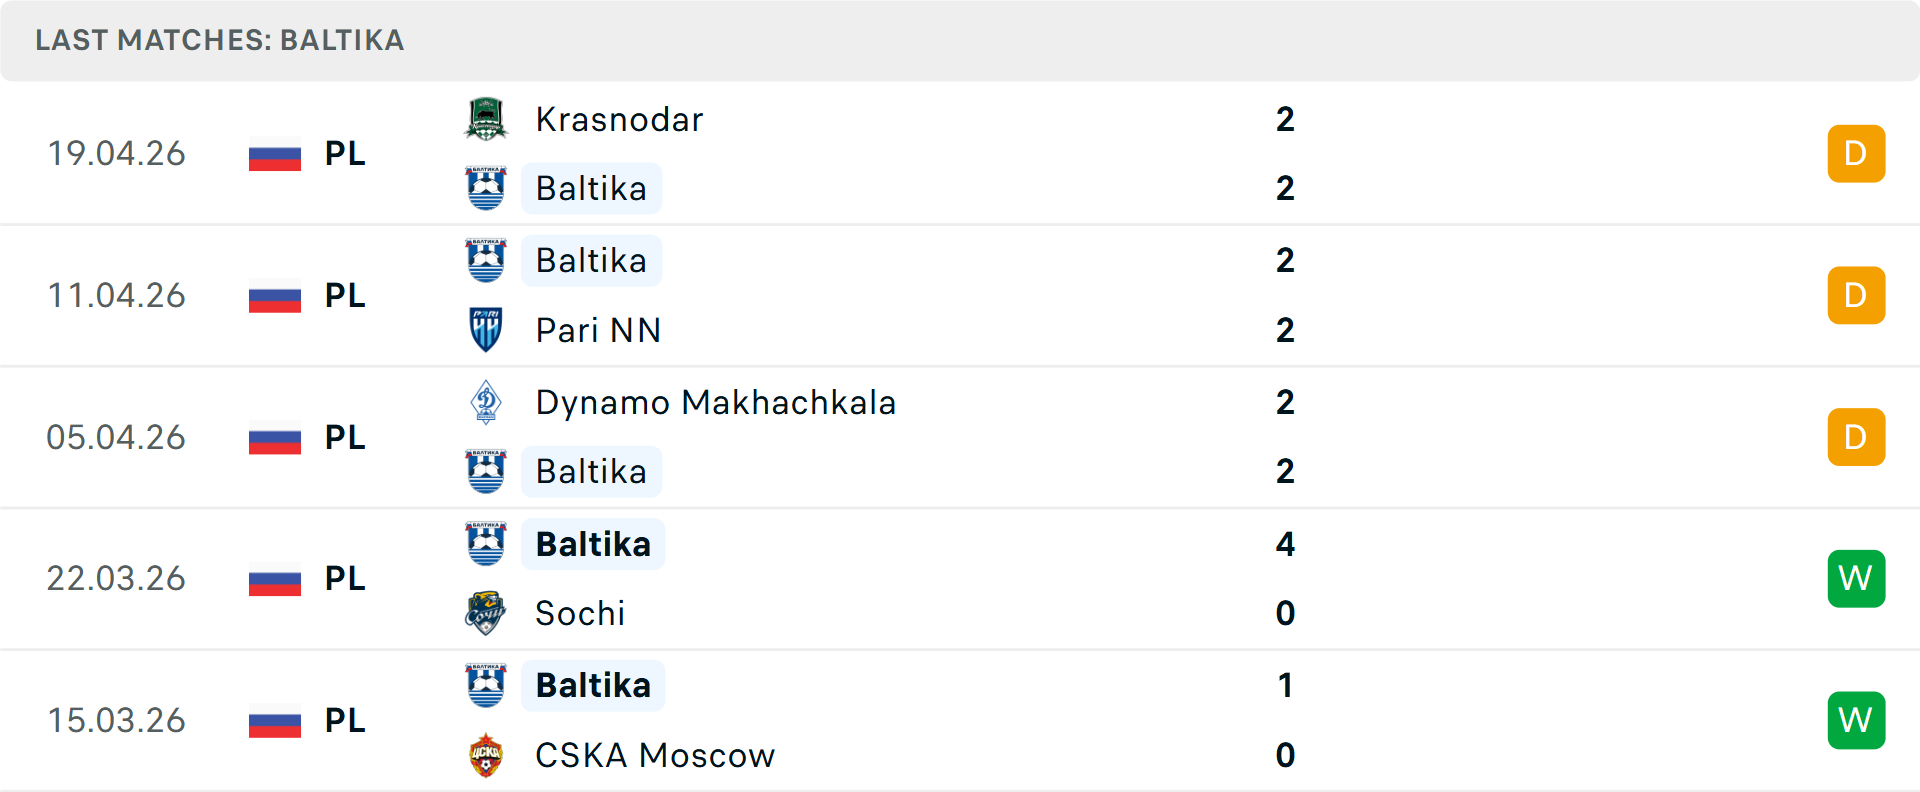Click Russian flag beside 11.04.26 match
The image size is (1920, 792).
[275, 296]
